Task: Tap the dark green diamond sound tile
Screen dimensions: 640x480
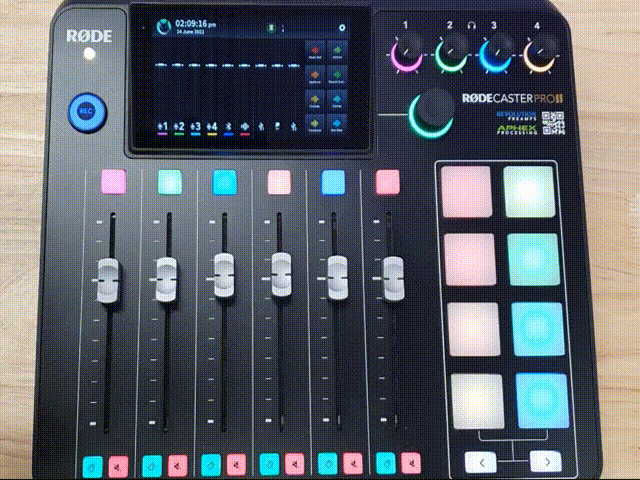Action: [x=337, y=75]
